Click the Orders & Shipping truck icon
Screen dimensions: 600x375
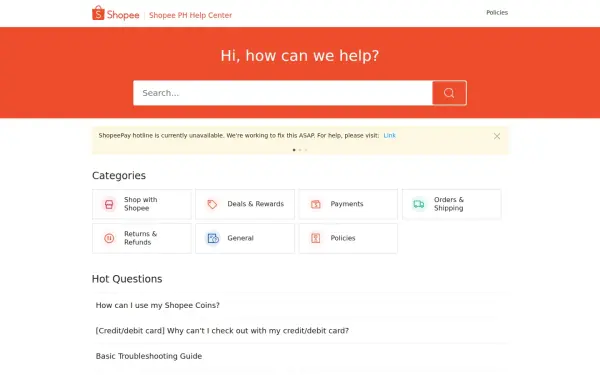[419, 204]
